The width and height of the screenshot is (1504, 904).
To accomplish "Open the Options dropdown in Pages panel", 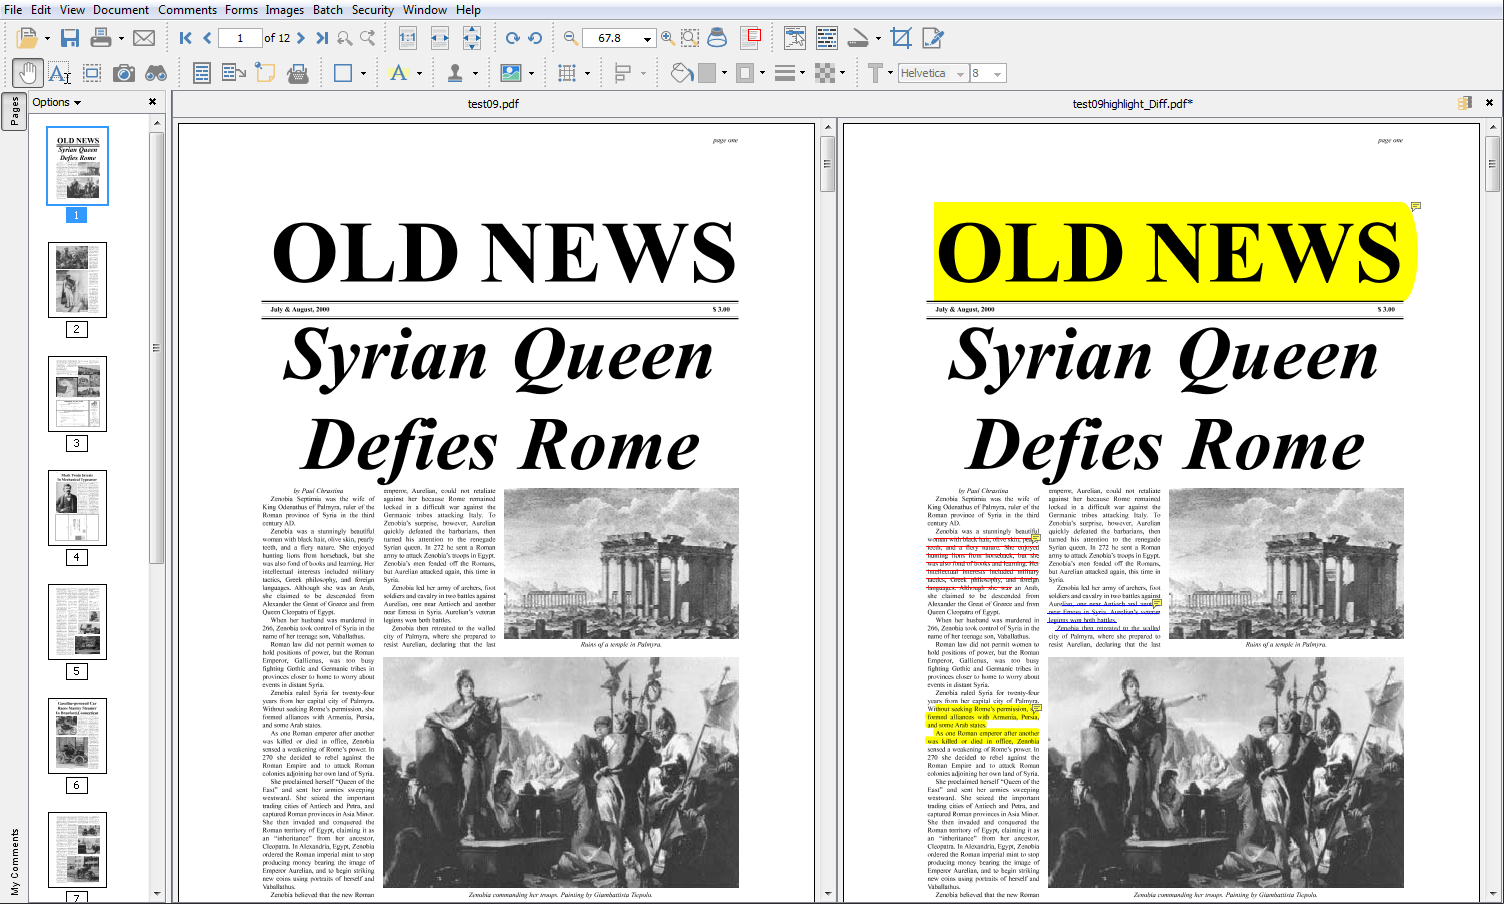I will tap(56, 102).
